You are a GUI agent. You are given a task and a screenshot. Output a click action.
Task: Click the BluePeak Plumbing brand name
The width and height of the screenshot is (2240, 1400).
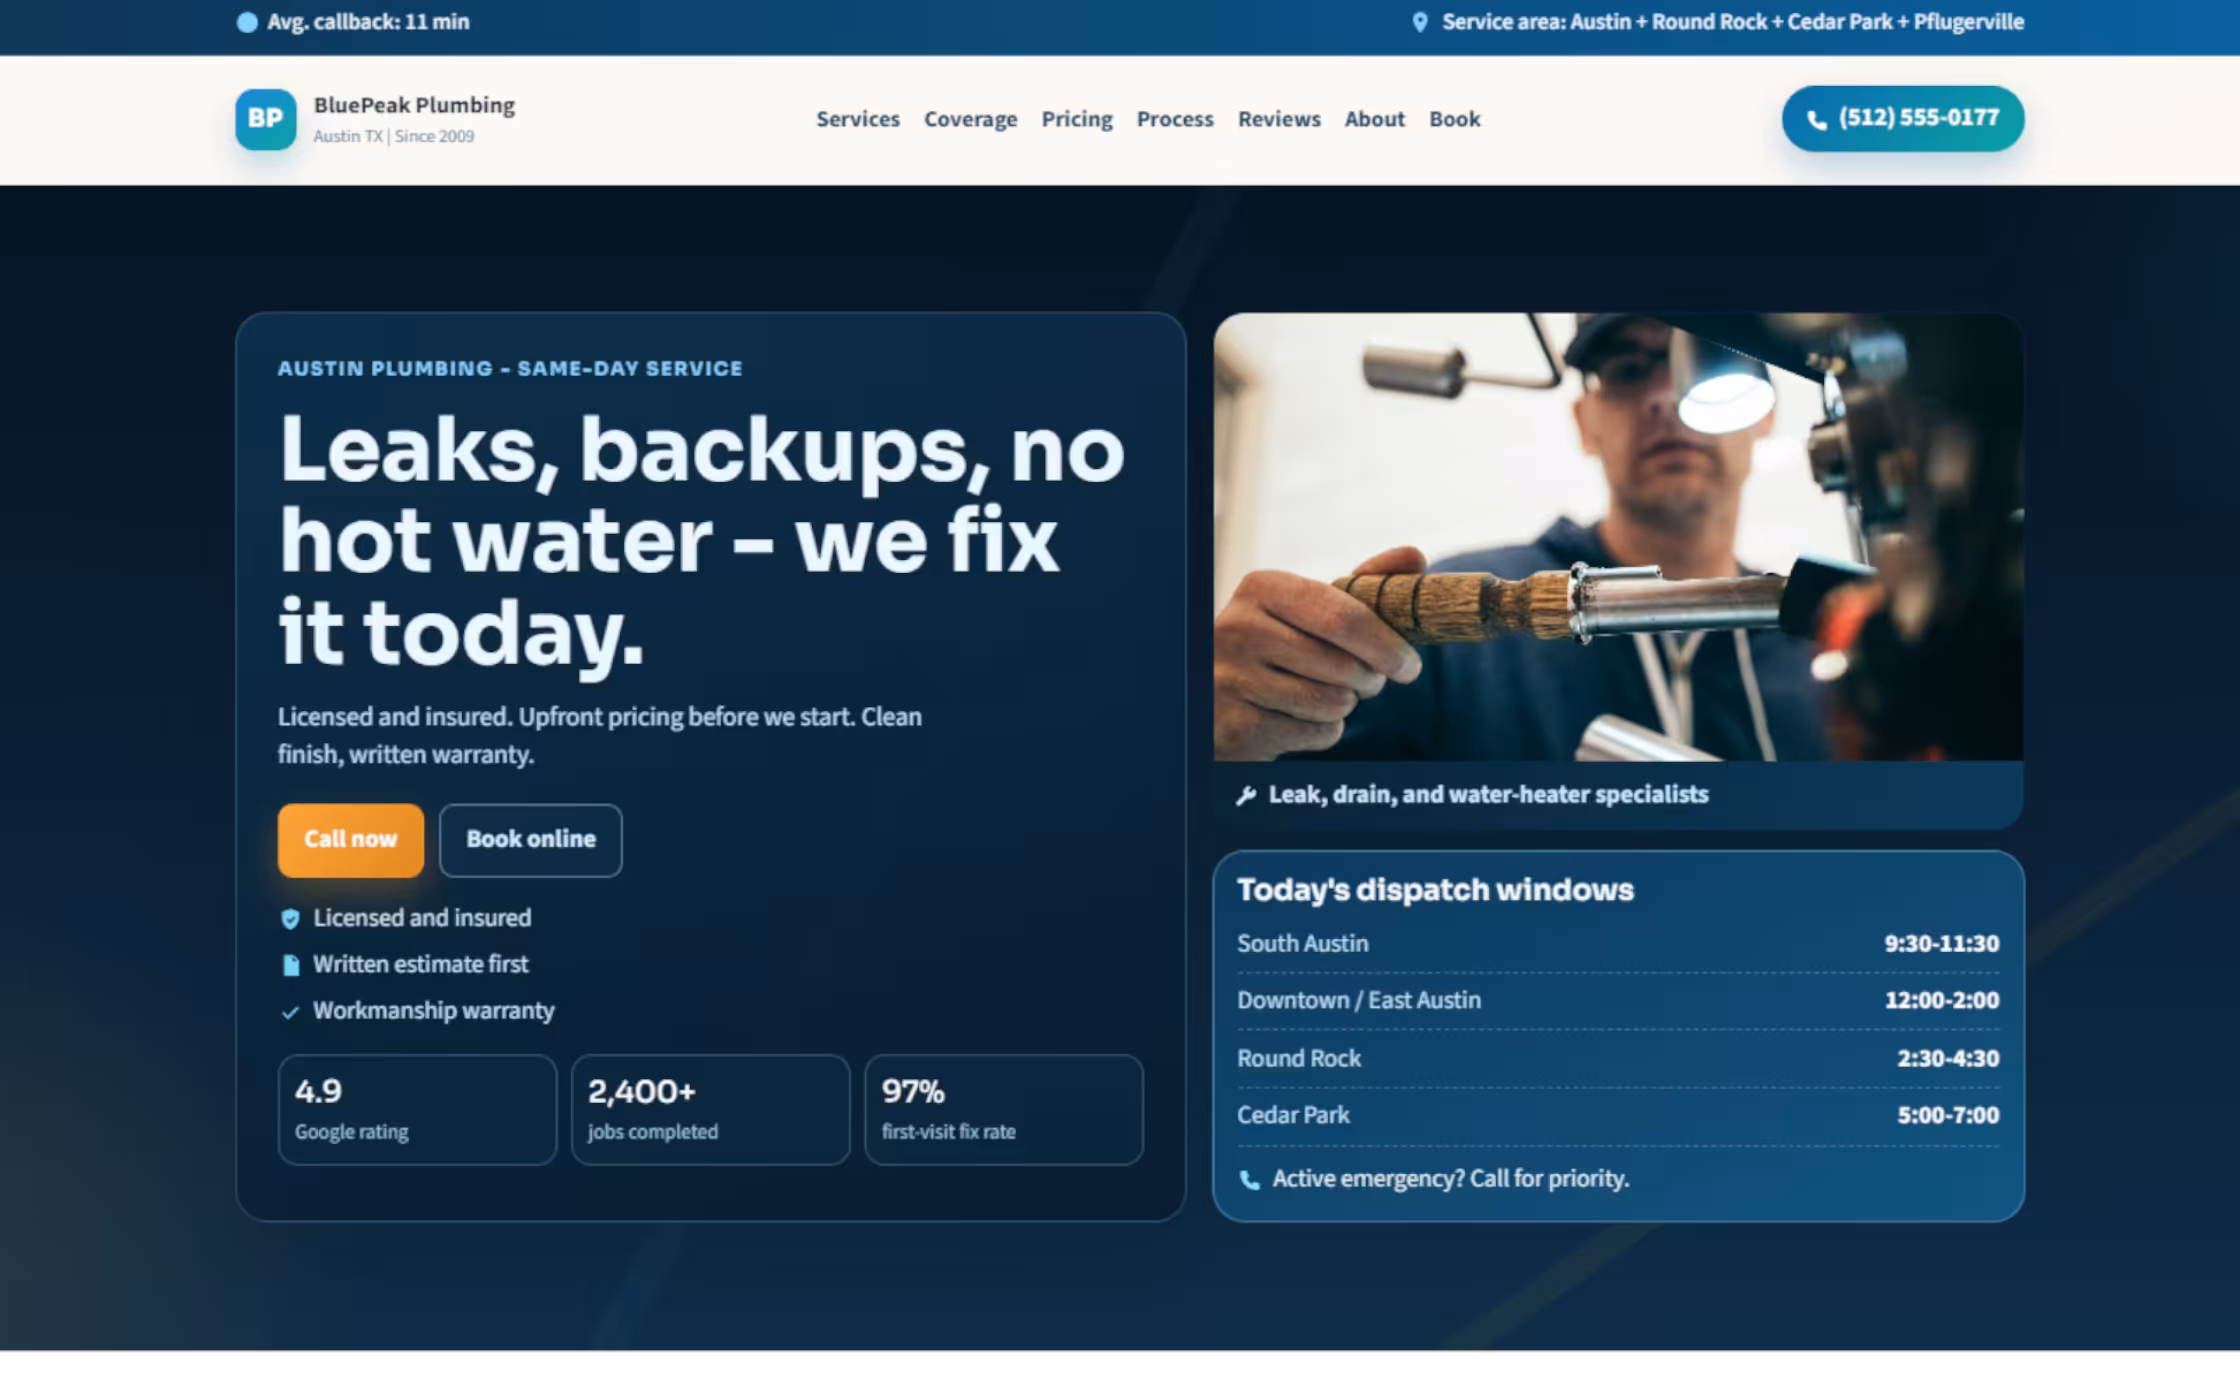click(x=414, y=105)
